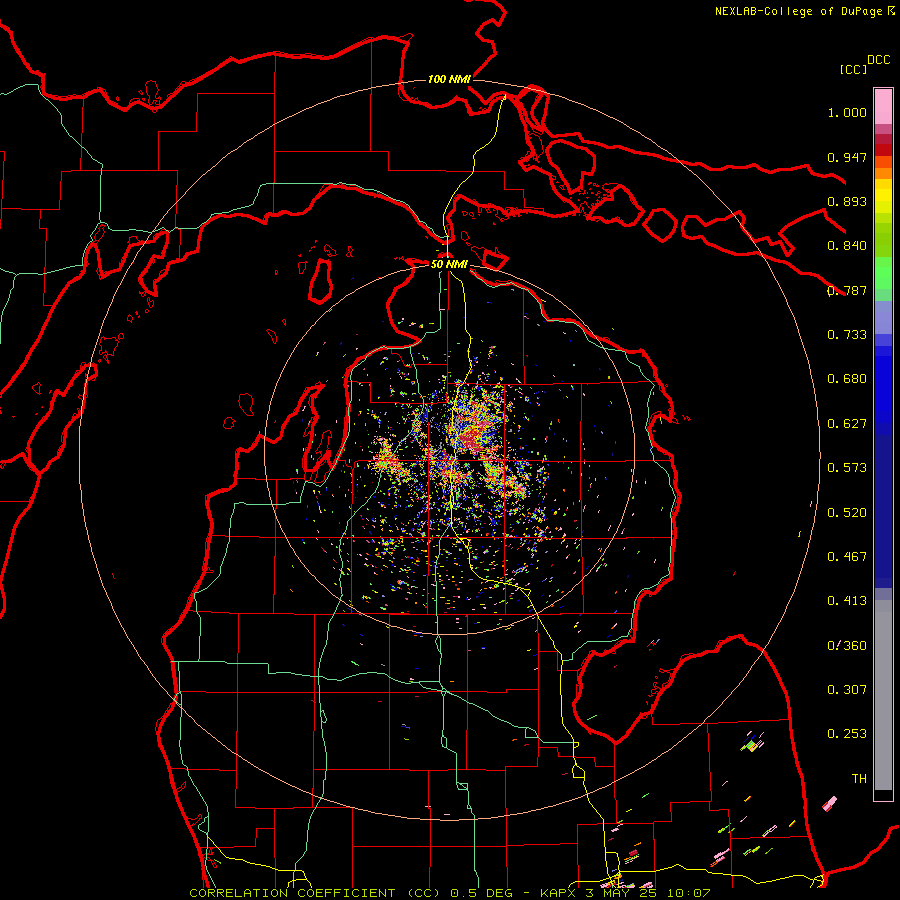Select the 0.947 legend value
Viewport: 900px width, 900px height.
pyautogui.click(x=847, y=157)
